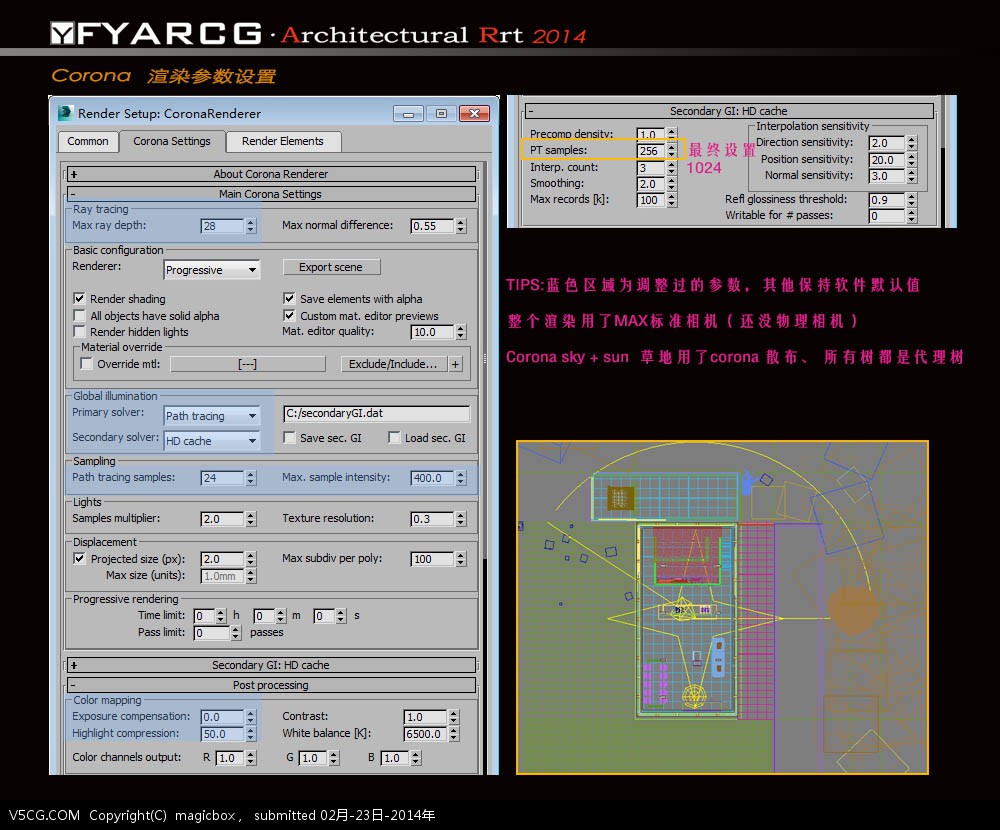The image size is (1000, 830).
Task: Click the Contrast value field
Action: click(x=425, y=717)
